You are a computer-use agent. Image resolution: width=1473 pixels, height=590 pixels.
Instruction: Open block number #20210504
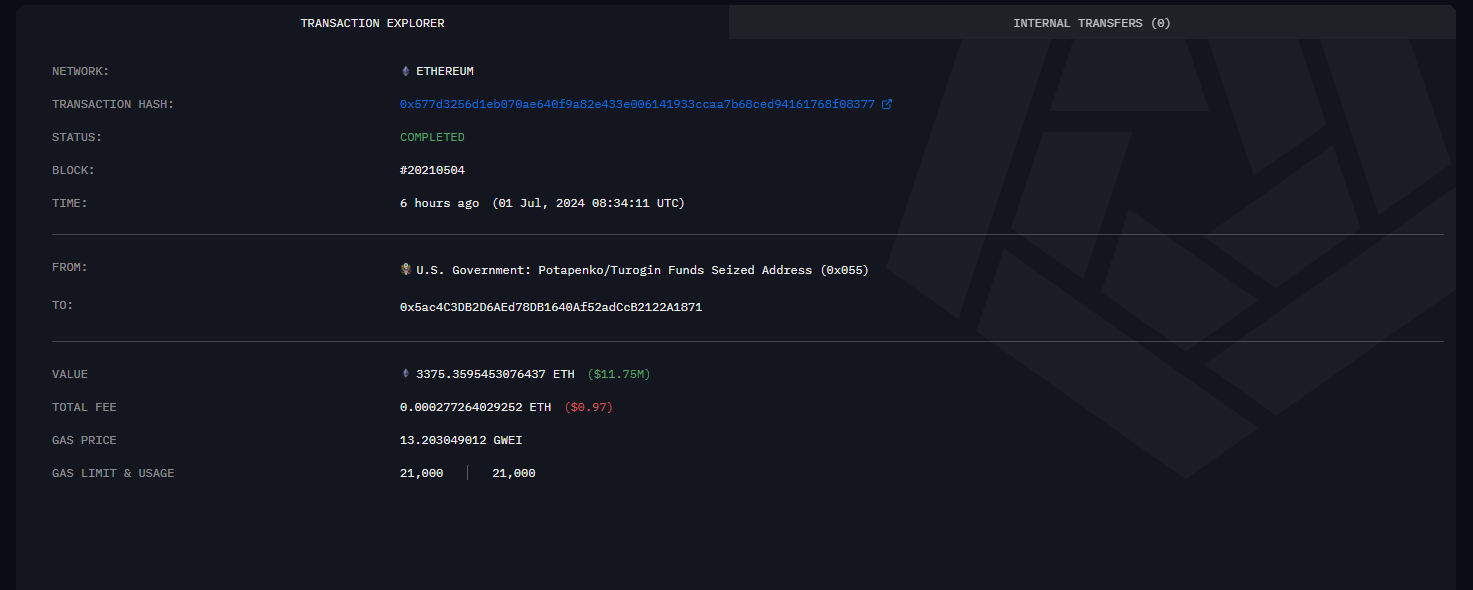tap(432, 170)
